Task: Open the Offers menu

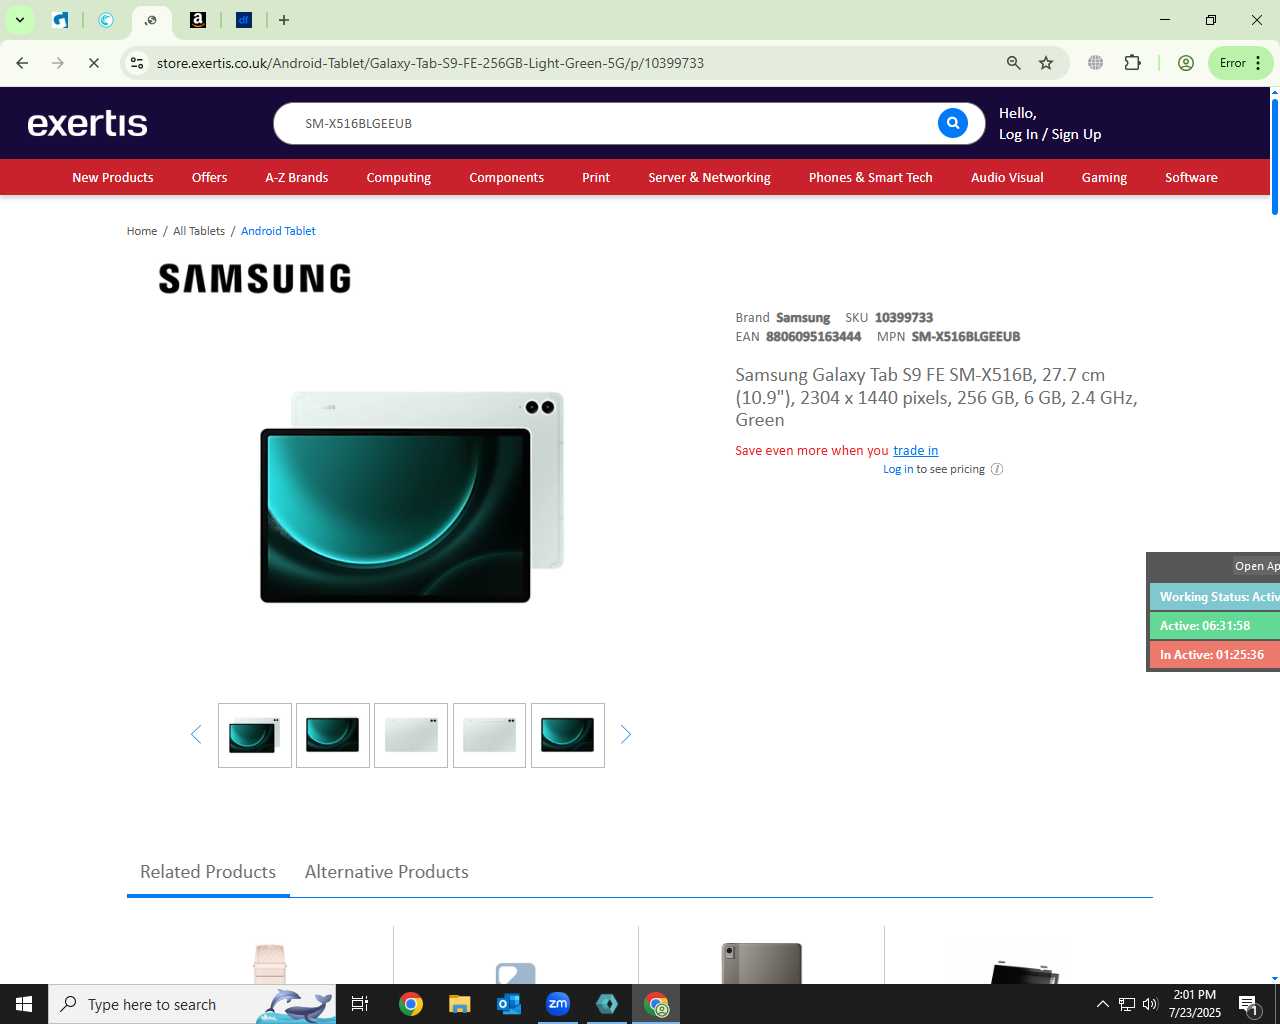Action: click(x=209, y=177)
